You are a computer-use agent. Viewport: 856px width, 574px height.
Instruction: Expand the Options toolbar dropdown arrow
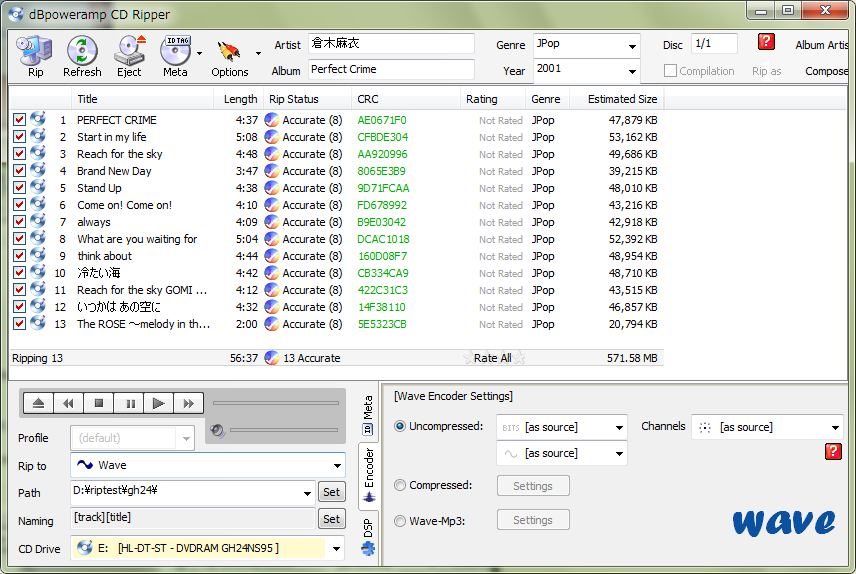point(258,54)
